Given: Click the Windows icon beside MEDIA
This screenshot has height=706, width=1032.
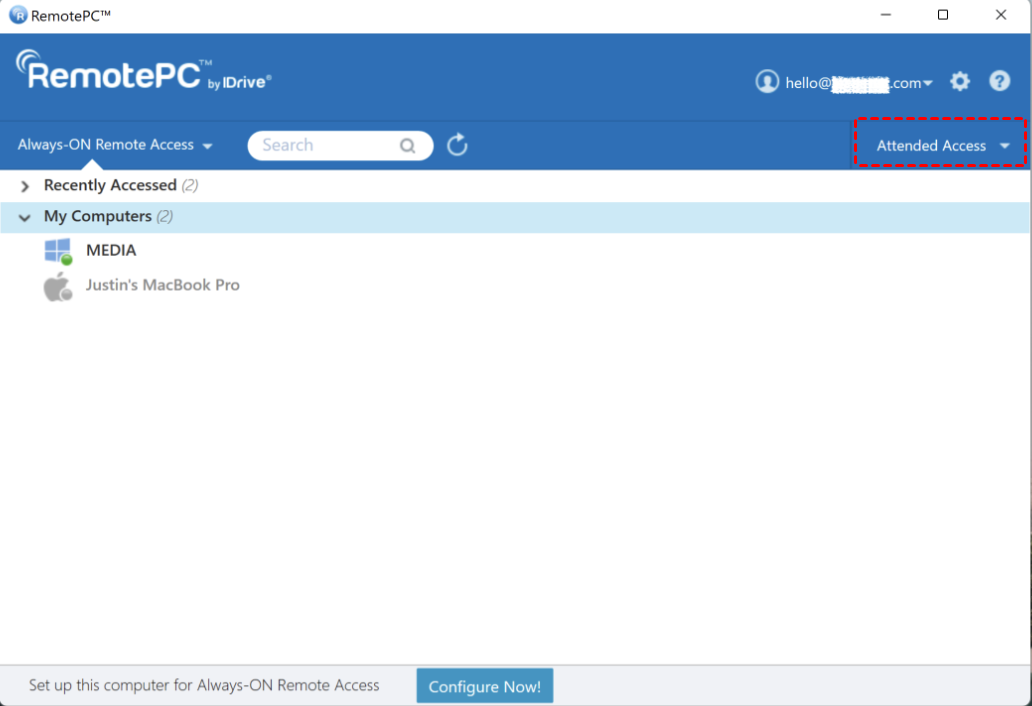Looking at the screenshot, I should 58,251.
